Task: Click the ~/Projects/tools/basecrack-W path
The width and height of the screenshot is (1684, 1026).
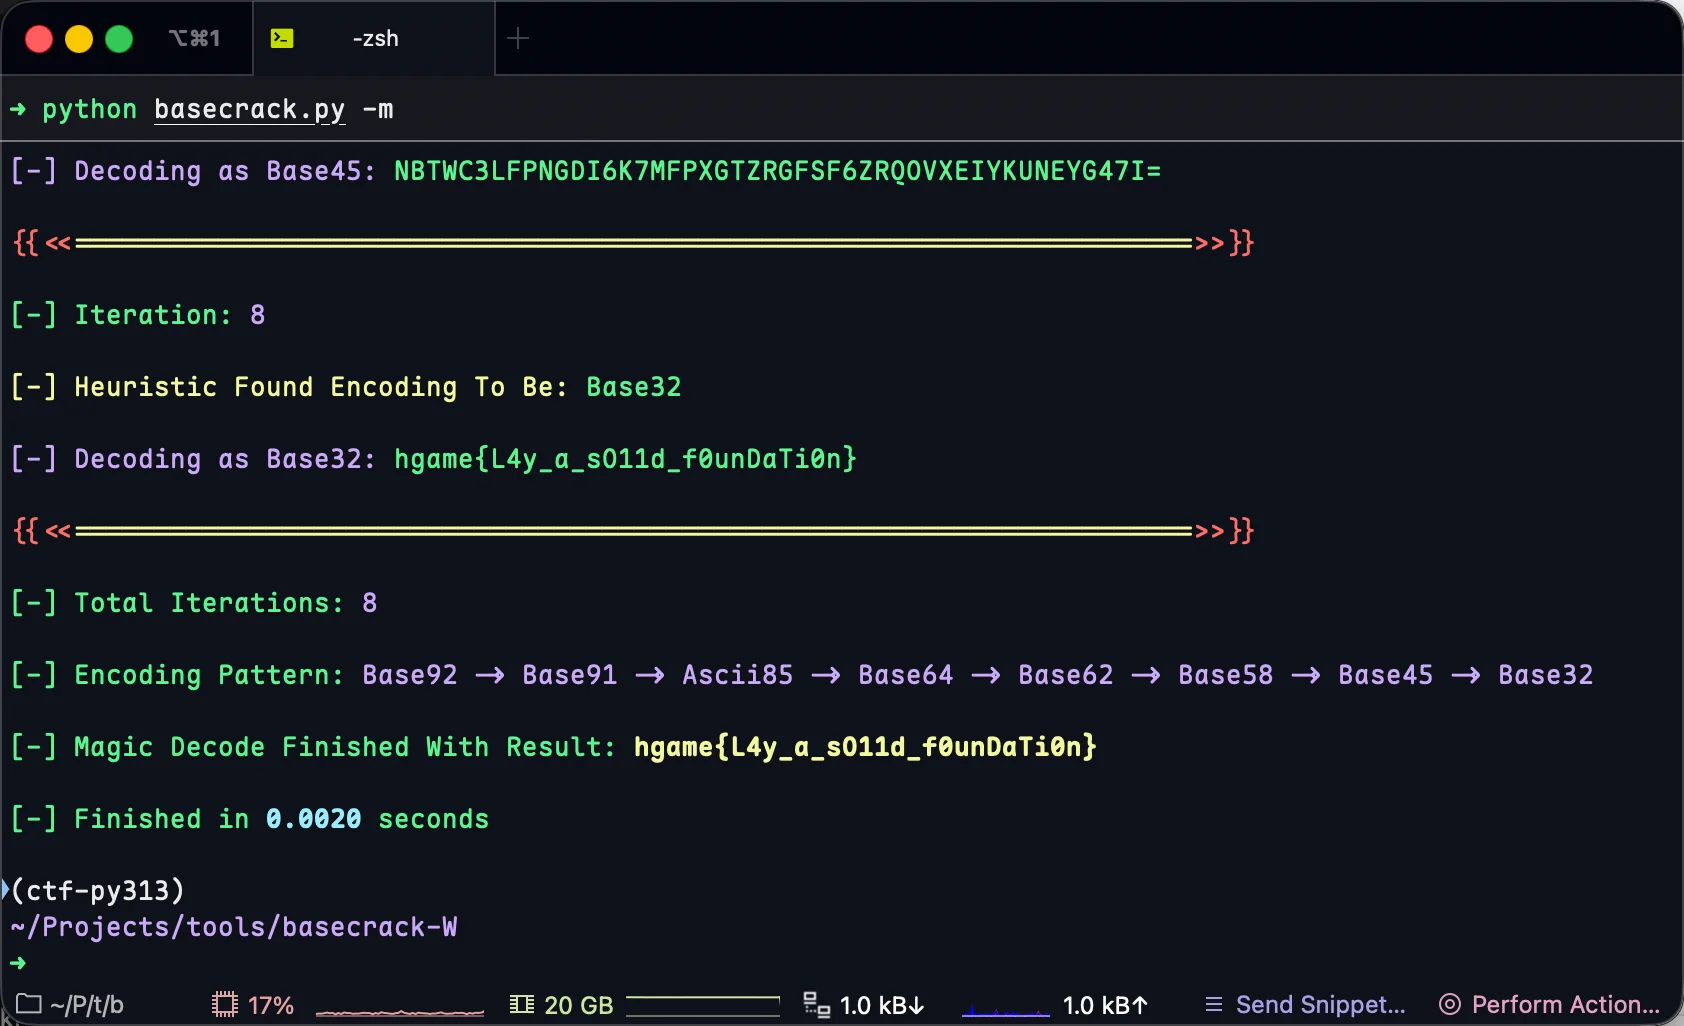Action: 234,927
